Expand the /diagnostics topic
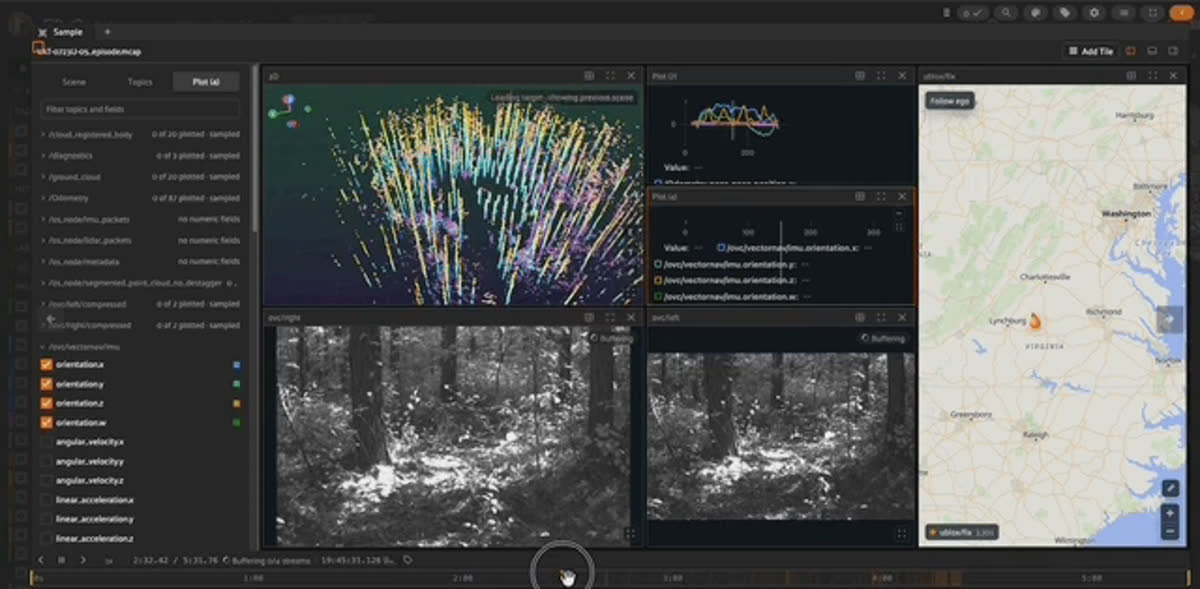 pos(43,156)
